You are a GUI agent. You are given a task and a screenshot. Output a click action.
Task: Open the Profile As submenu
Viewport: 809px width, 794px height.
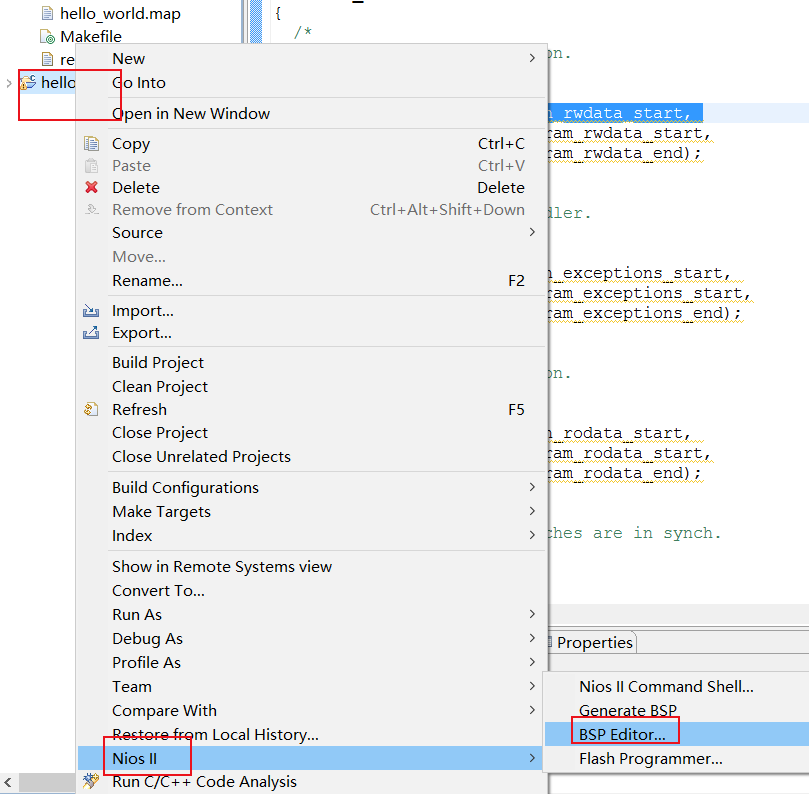(312, 662)
